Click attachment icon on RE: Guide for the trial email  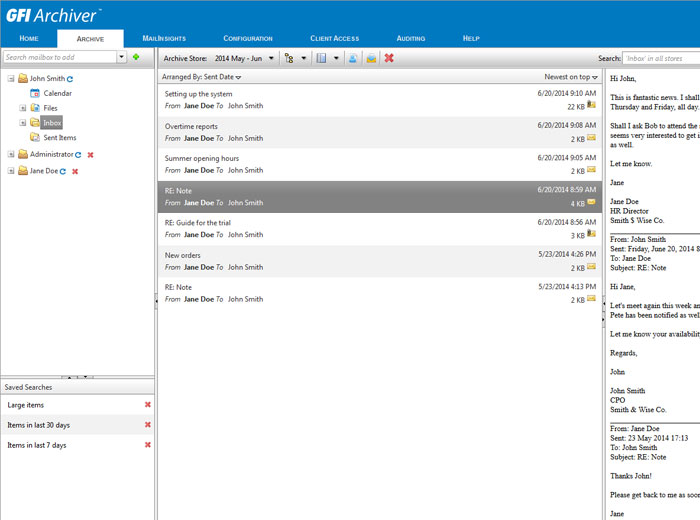pos(592,233)
